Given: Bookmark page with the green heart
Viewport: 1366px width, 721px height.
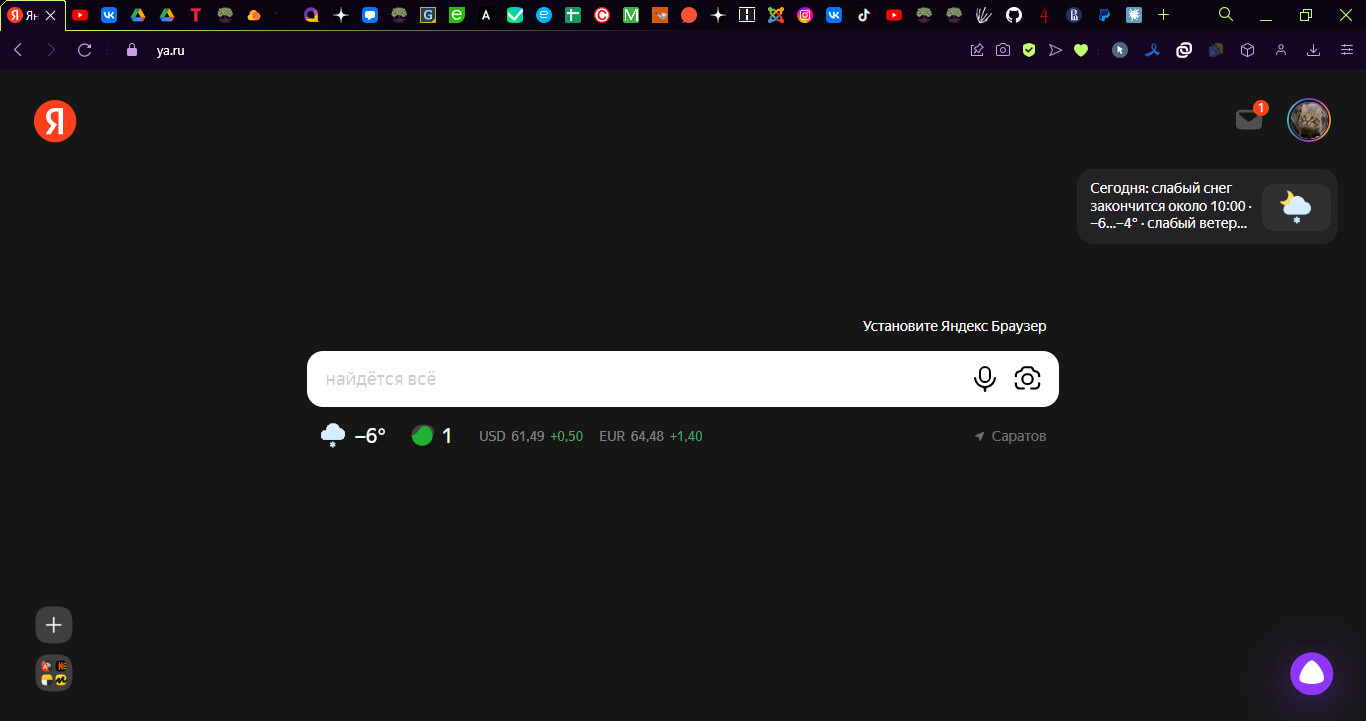Looking at the screenshot, I should pyautogui.click(x=1081, y=50).
